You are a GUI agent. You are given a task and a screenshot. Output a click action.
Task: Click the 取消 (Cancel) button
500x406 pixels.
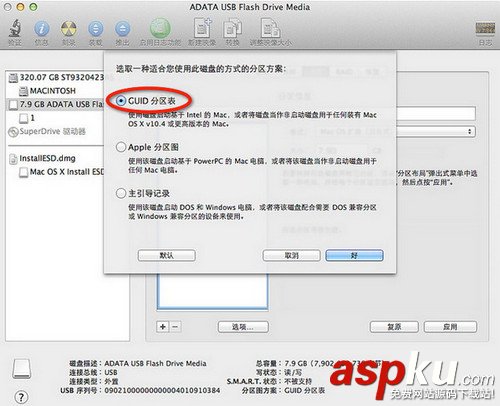point(291,256)
